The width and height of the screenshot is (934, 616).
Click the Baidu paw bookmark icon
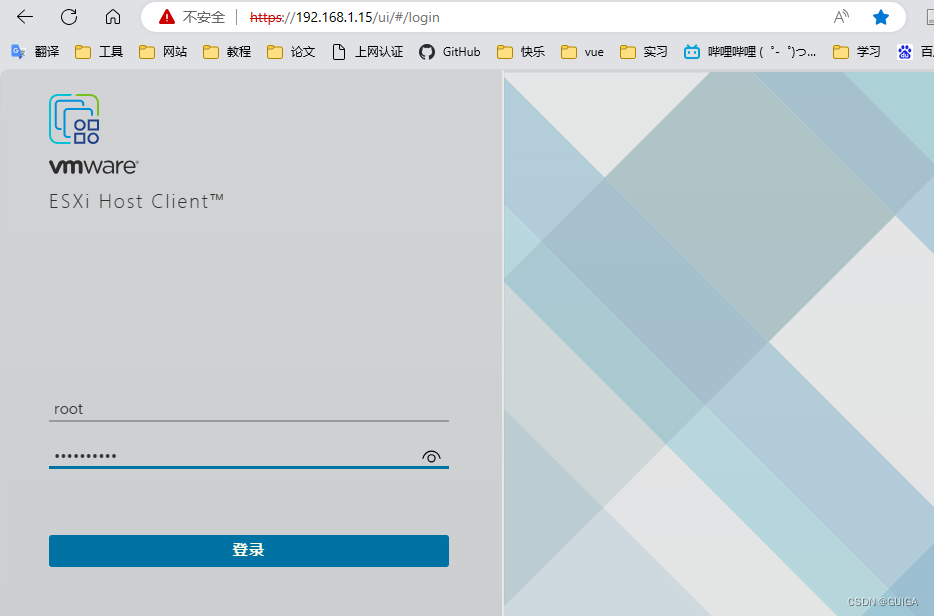[904, 52]
